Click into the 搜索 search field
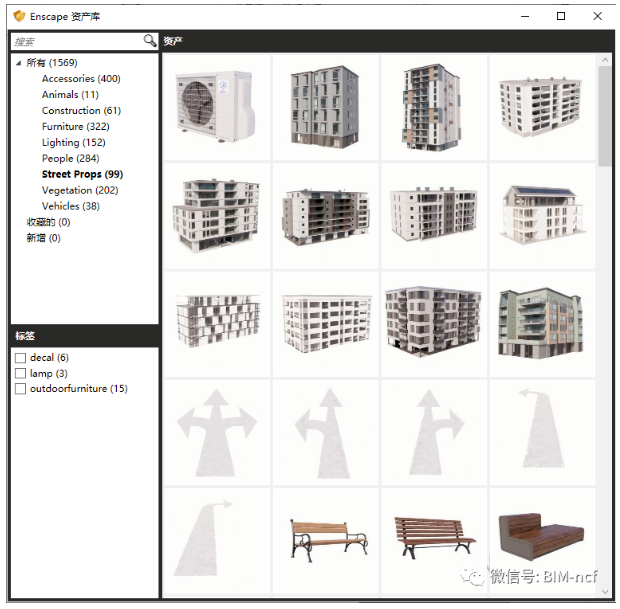The width and height of the screenshot is (620, 609). (x=75, y=41)
